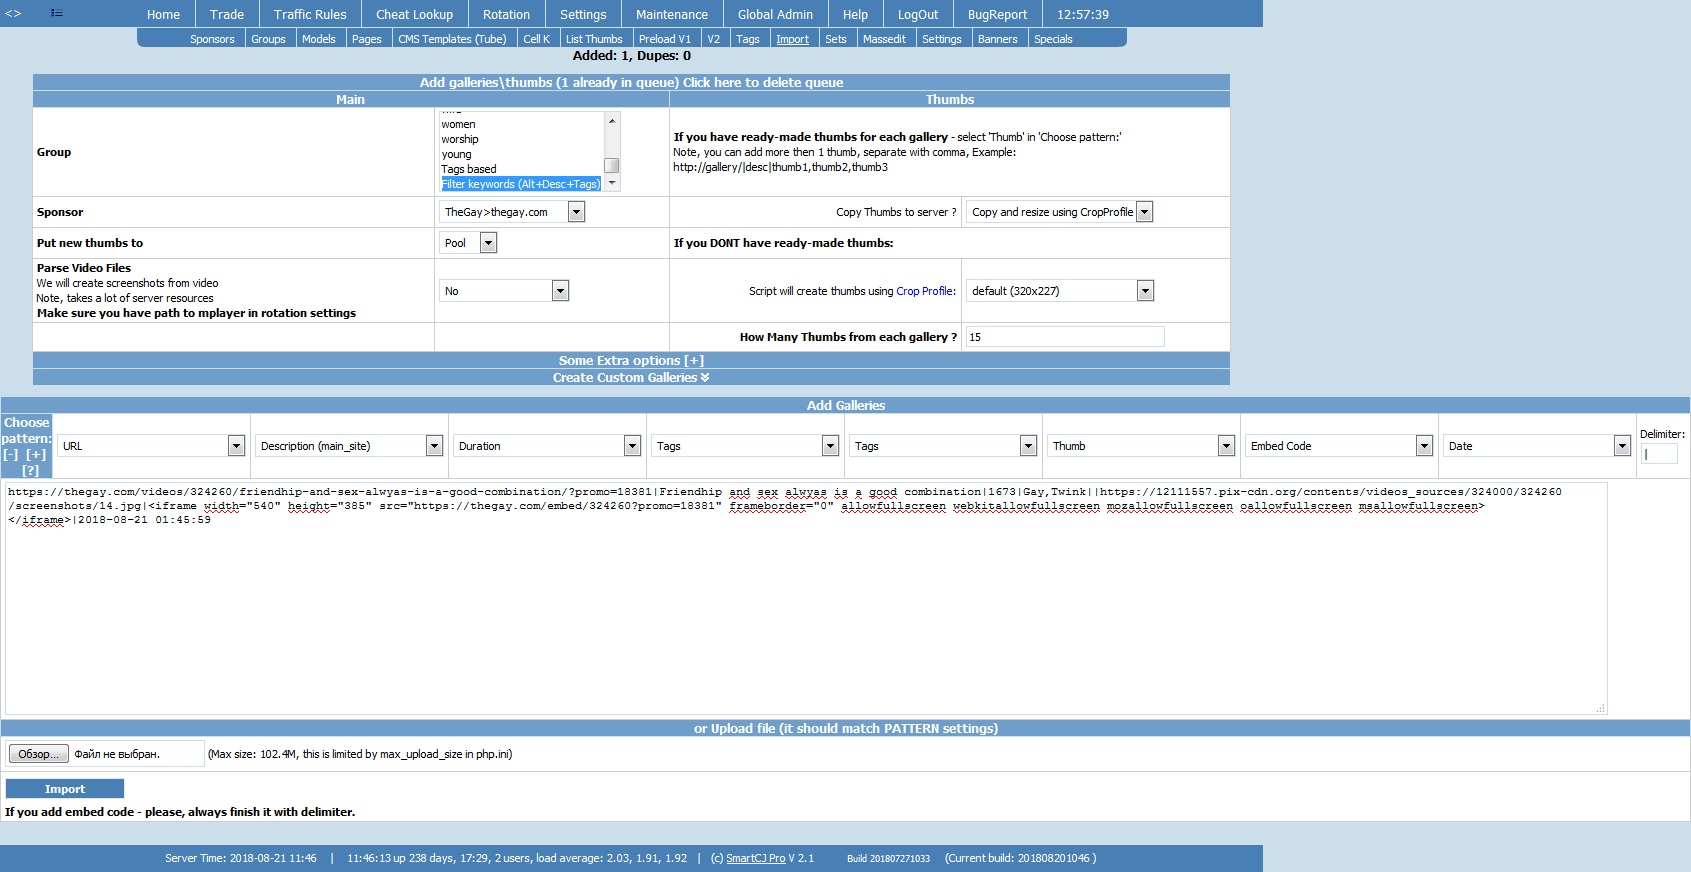Click the Delimiter input field
The image size is (1691, 872).
pos(1659,454)
